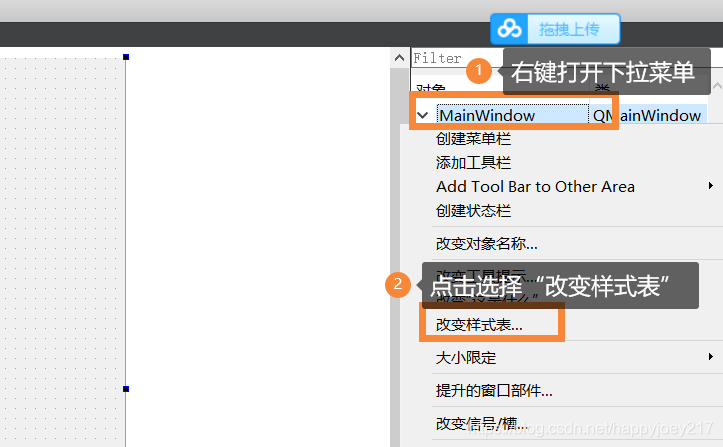Select the QMainWindow class cell
Viewport: 723px width, 447px height.
647,115
